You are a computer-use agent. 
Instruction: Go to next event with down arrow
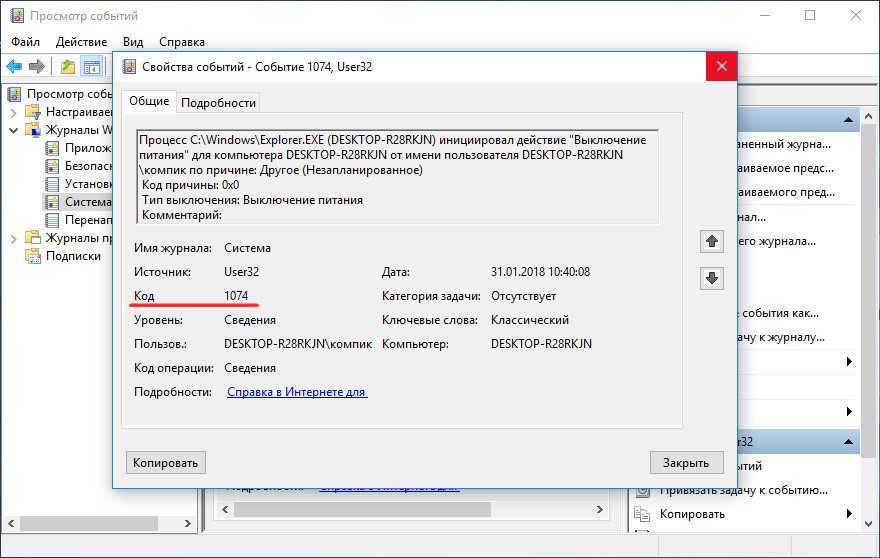(712, 279)
